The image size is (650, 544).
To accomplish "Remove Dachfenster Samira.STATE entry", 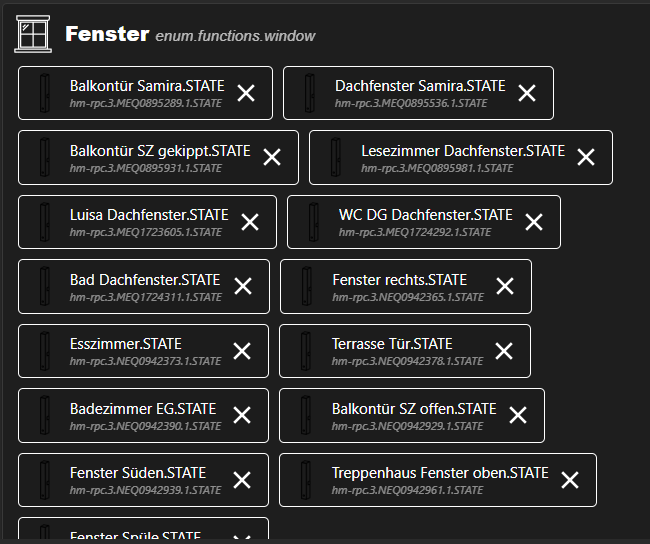I will [x=527, y=93].
